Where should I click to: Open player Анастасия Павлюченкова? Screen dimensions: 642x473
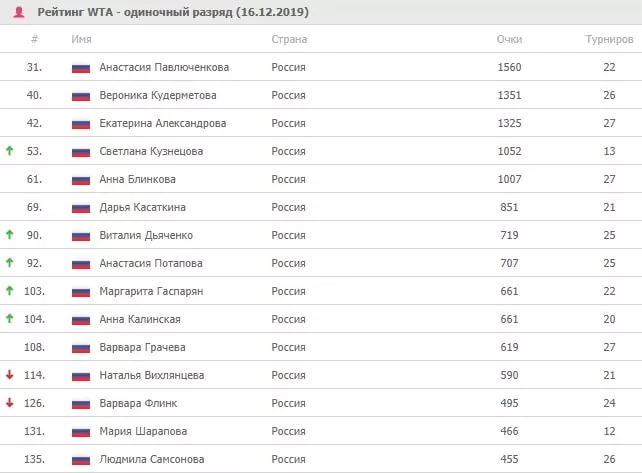click(164, 67)
